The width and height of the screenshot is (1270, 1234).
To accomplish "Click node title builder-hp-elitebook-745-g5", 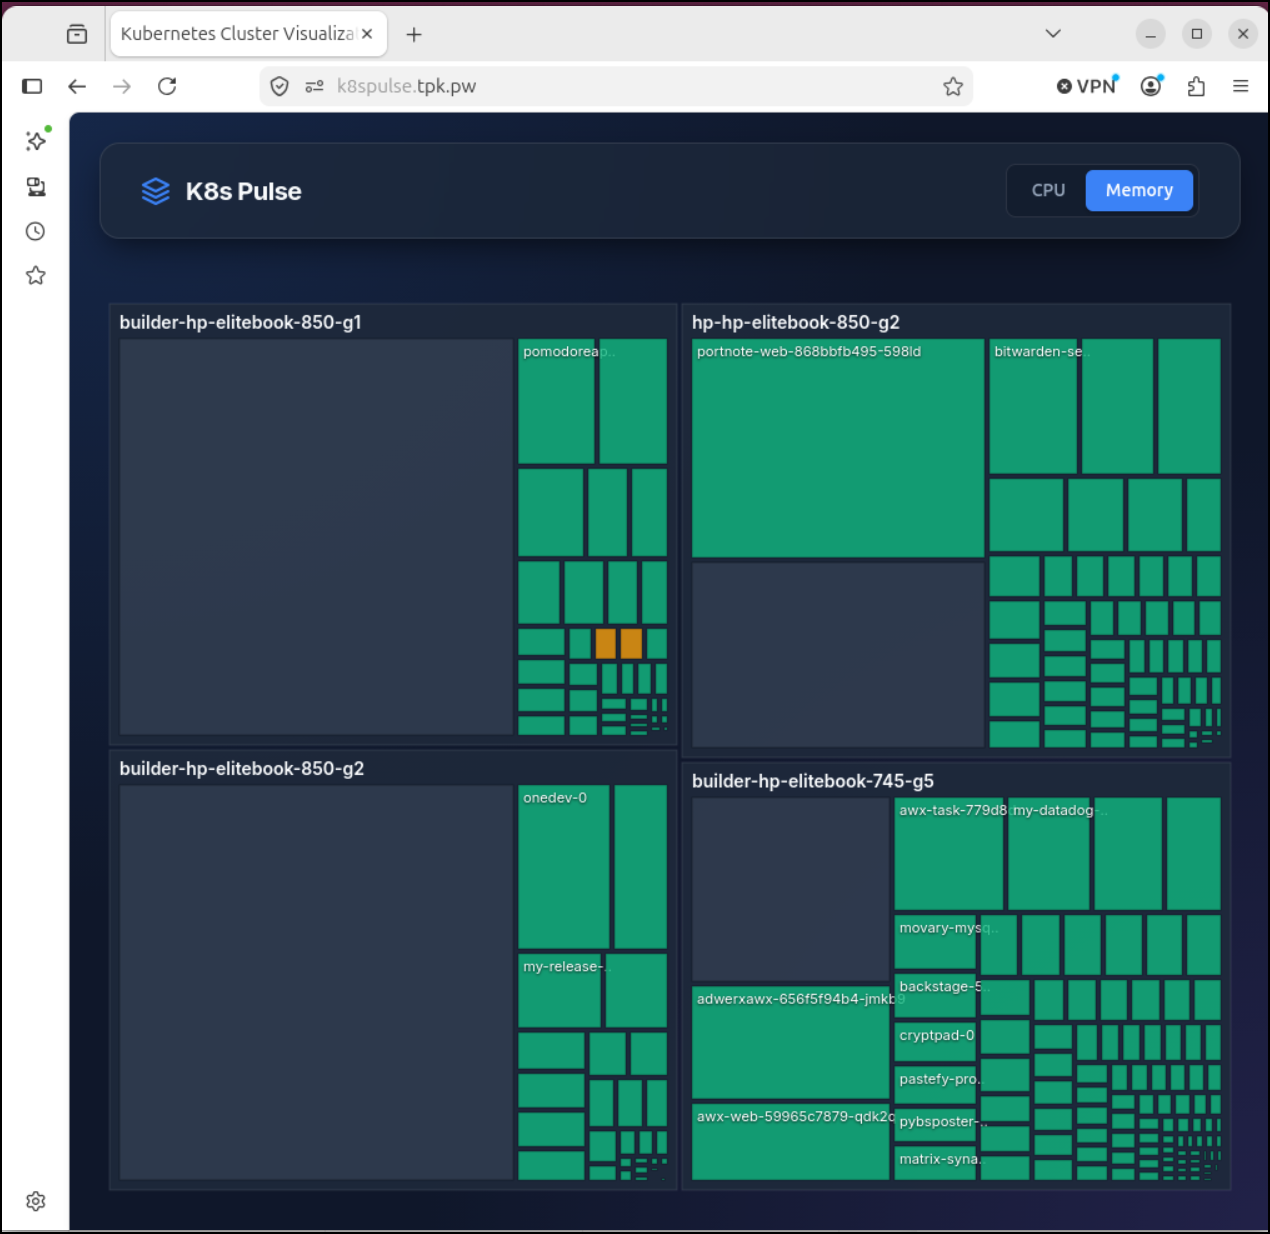I will pyautogui.click(x=813, y=781).
